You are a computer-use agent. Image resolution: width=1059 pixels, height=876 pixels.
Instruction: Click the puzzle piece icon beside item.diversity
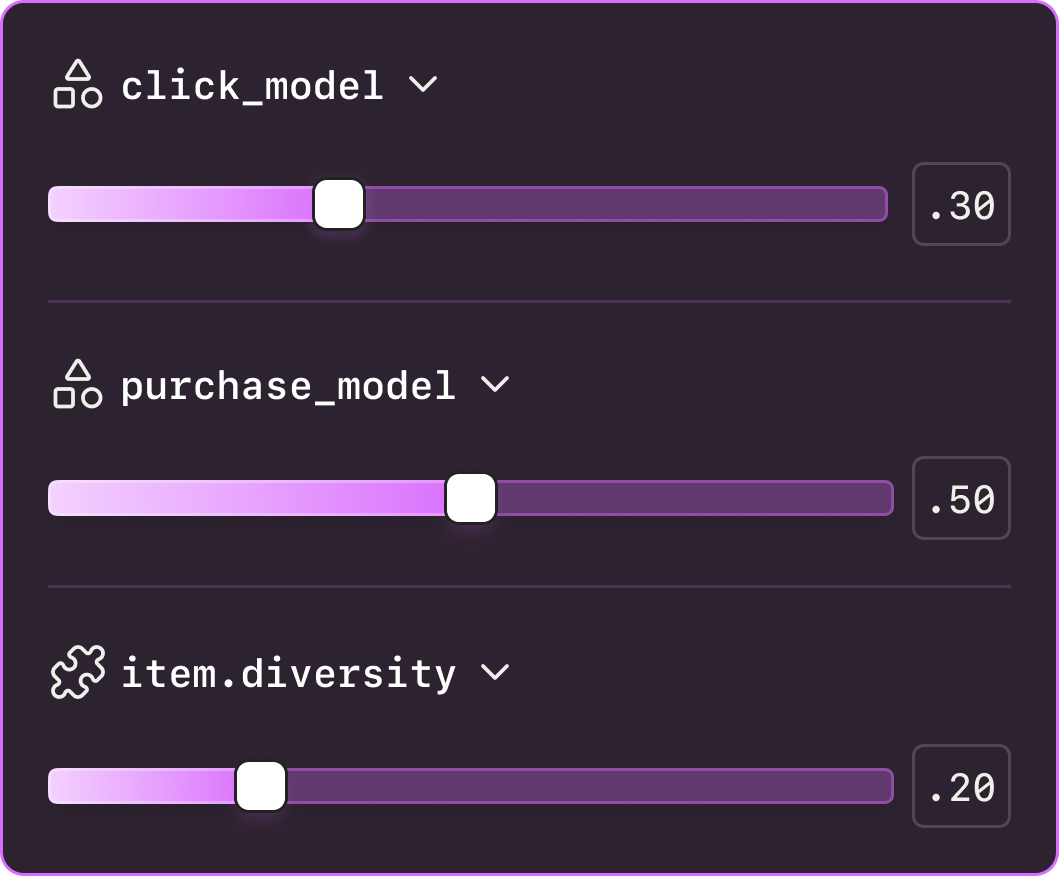(77, 673)
